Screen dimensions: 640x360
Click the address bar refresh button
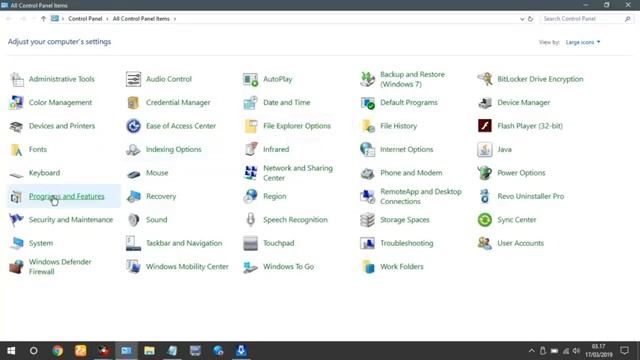click(x=530, y=19)
